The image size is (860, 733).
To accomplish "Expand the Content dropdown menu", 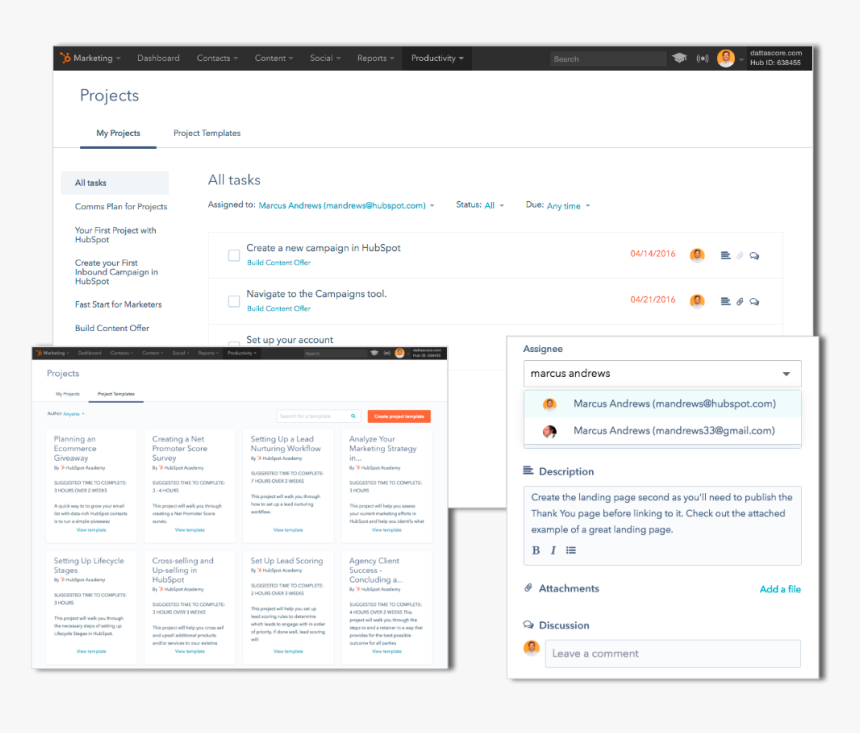I will coord(274,58).
